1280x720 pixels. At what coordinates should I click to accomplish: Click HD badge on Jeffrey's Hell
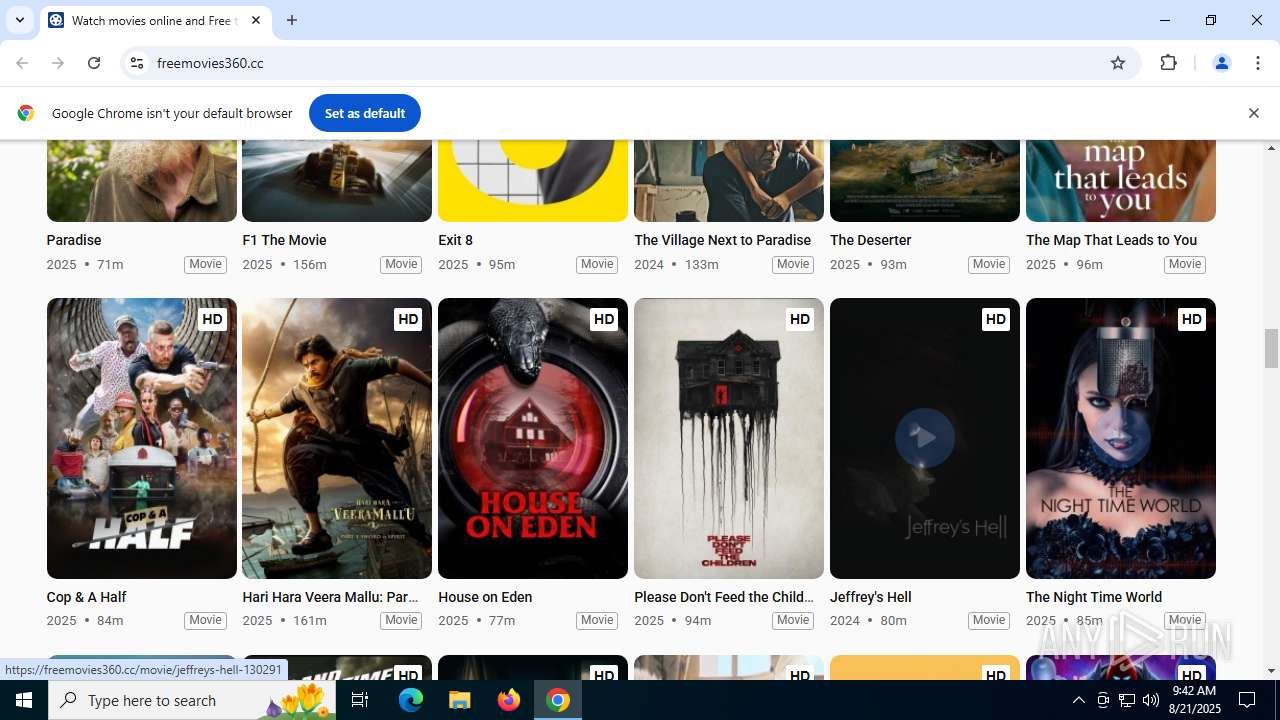[x=996, y=319]
